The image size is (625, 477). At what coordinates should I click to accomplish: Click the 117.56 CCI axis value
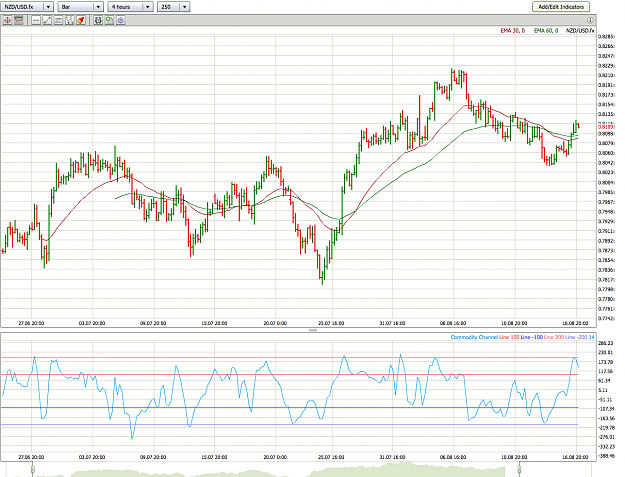click(606, 371)
